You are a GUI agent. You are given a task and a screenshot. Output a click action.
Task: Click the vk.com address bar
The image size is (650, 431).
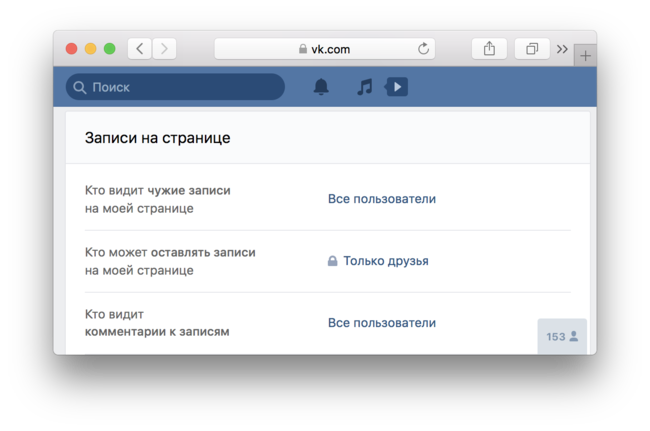(x=325, y=49)
